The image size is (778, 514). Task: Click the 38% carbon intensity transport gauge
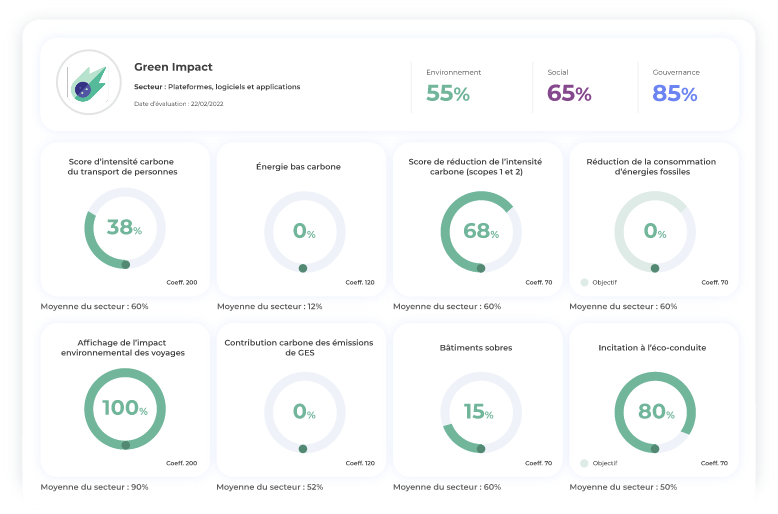125,229
